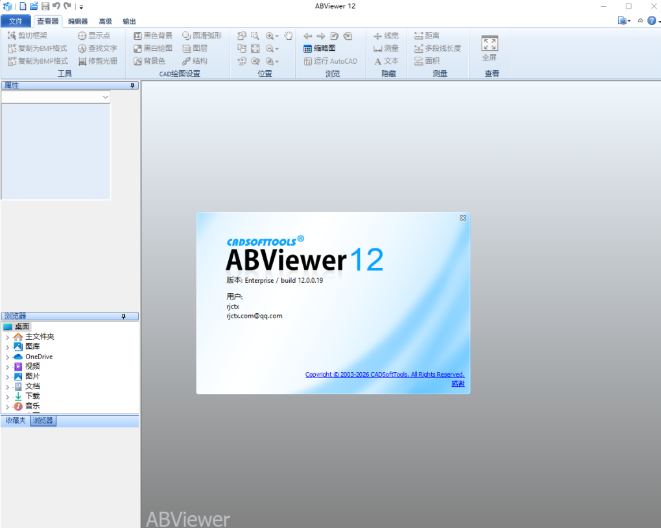
Task: Click the 结构 structure icon
Action: click(x=195, y=61)
